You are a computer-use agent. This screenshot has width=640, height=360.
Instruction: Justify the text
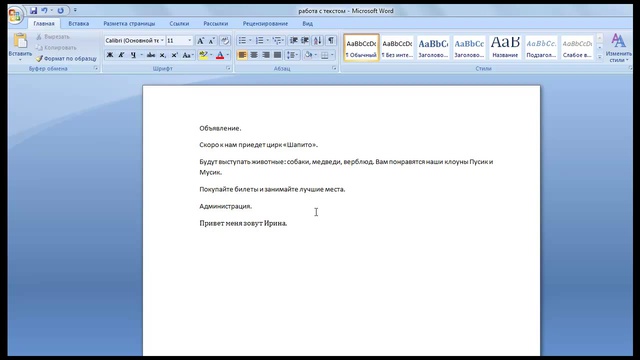point(278,55)
